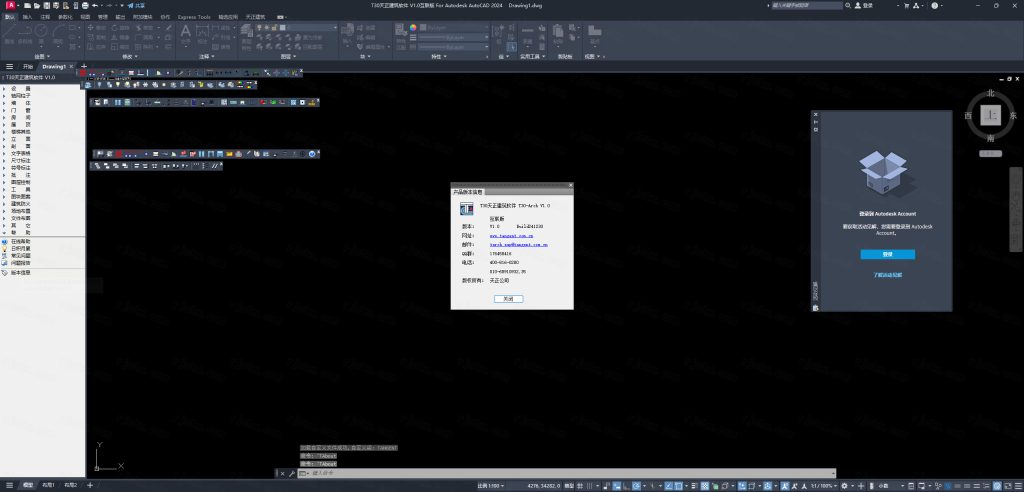Click the 关闭 button in the version dialog
The height and width of the screenshot is (492, 1024).
(508, 298)
